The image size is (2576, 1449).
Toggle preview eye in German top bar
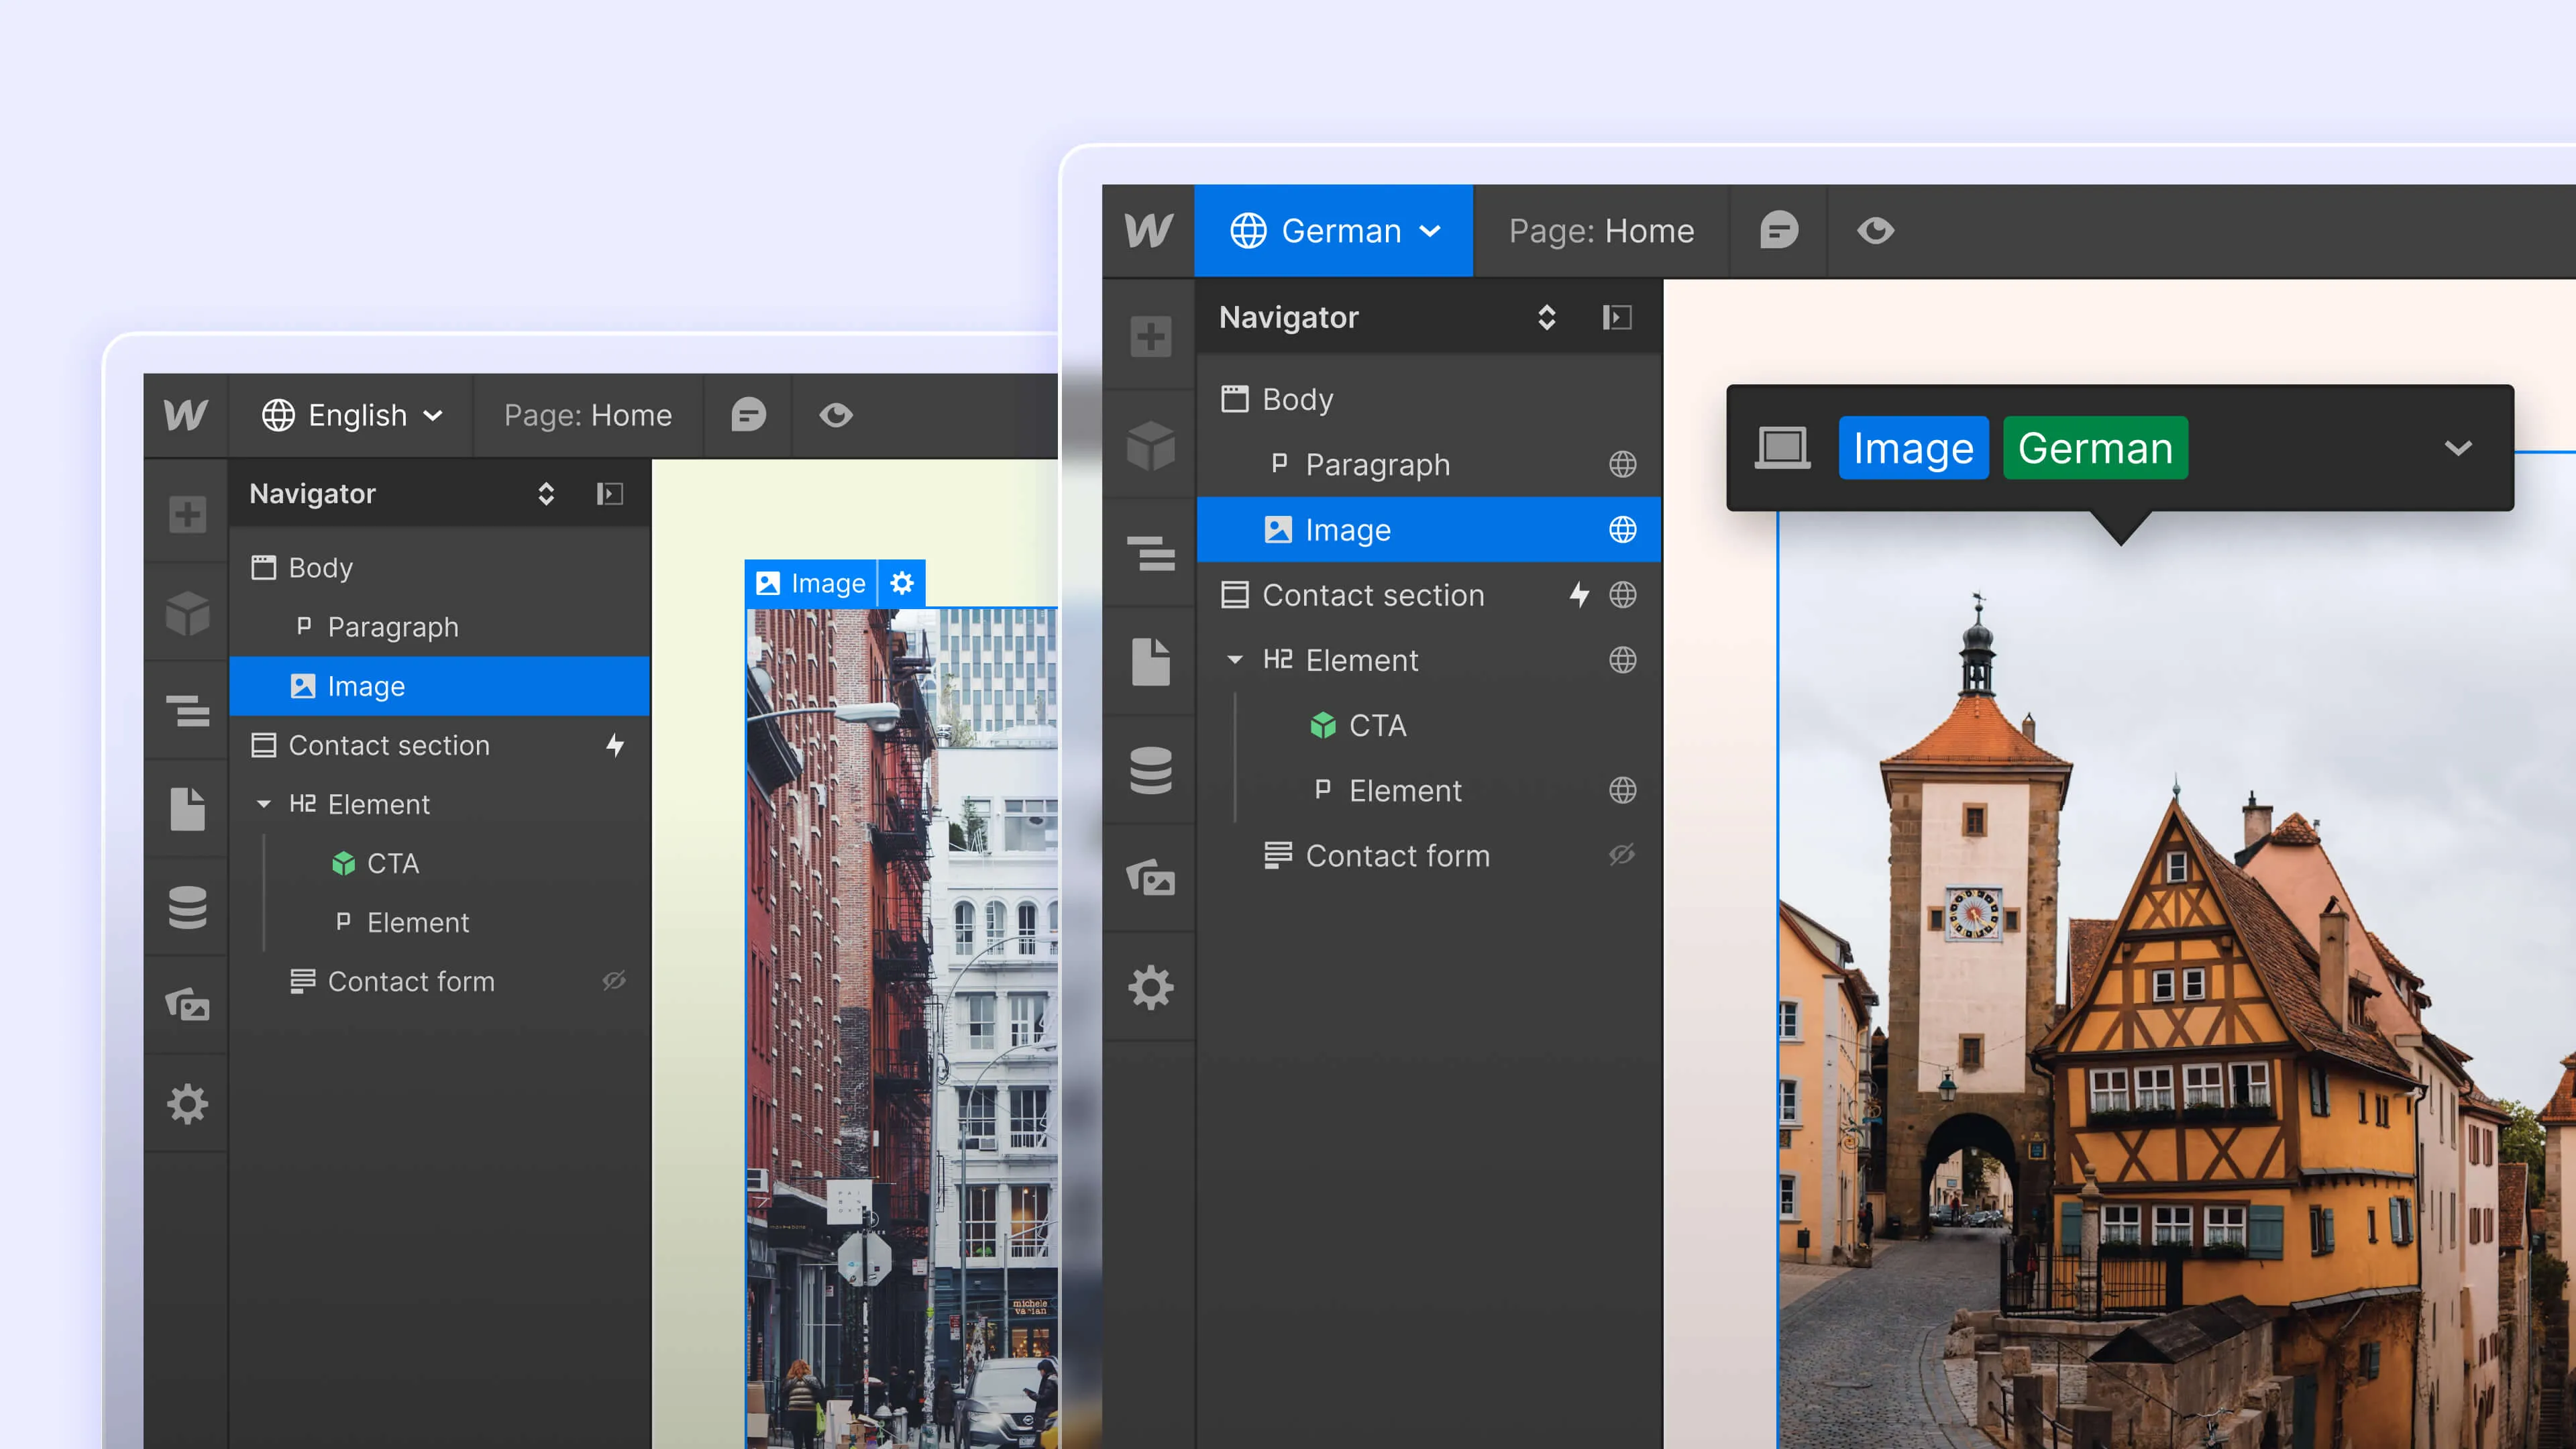pos(1875,231)
